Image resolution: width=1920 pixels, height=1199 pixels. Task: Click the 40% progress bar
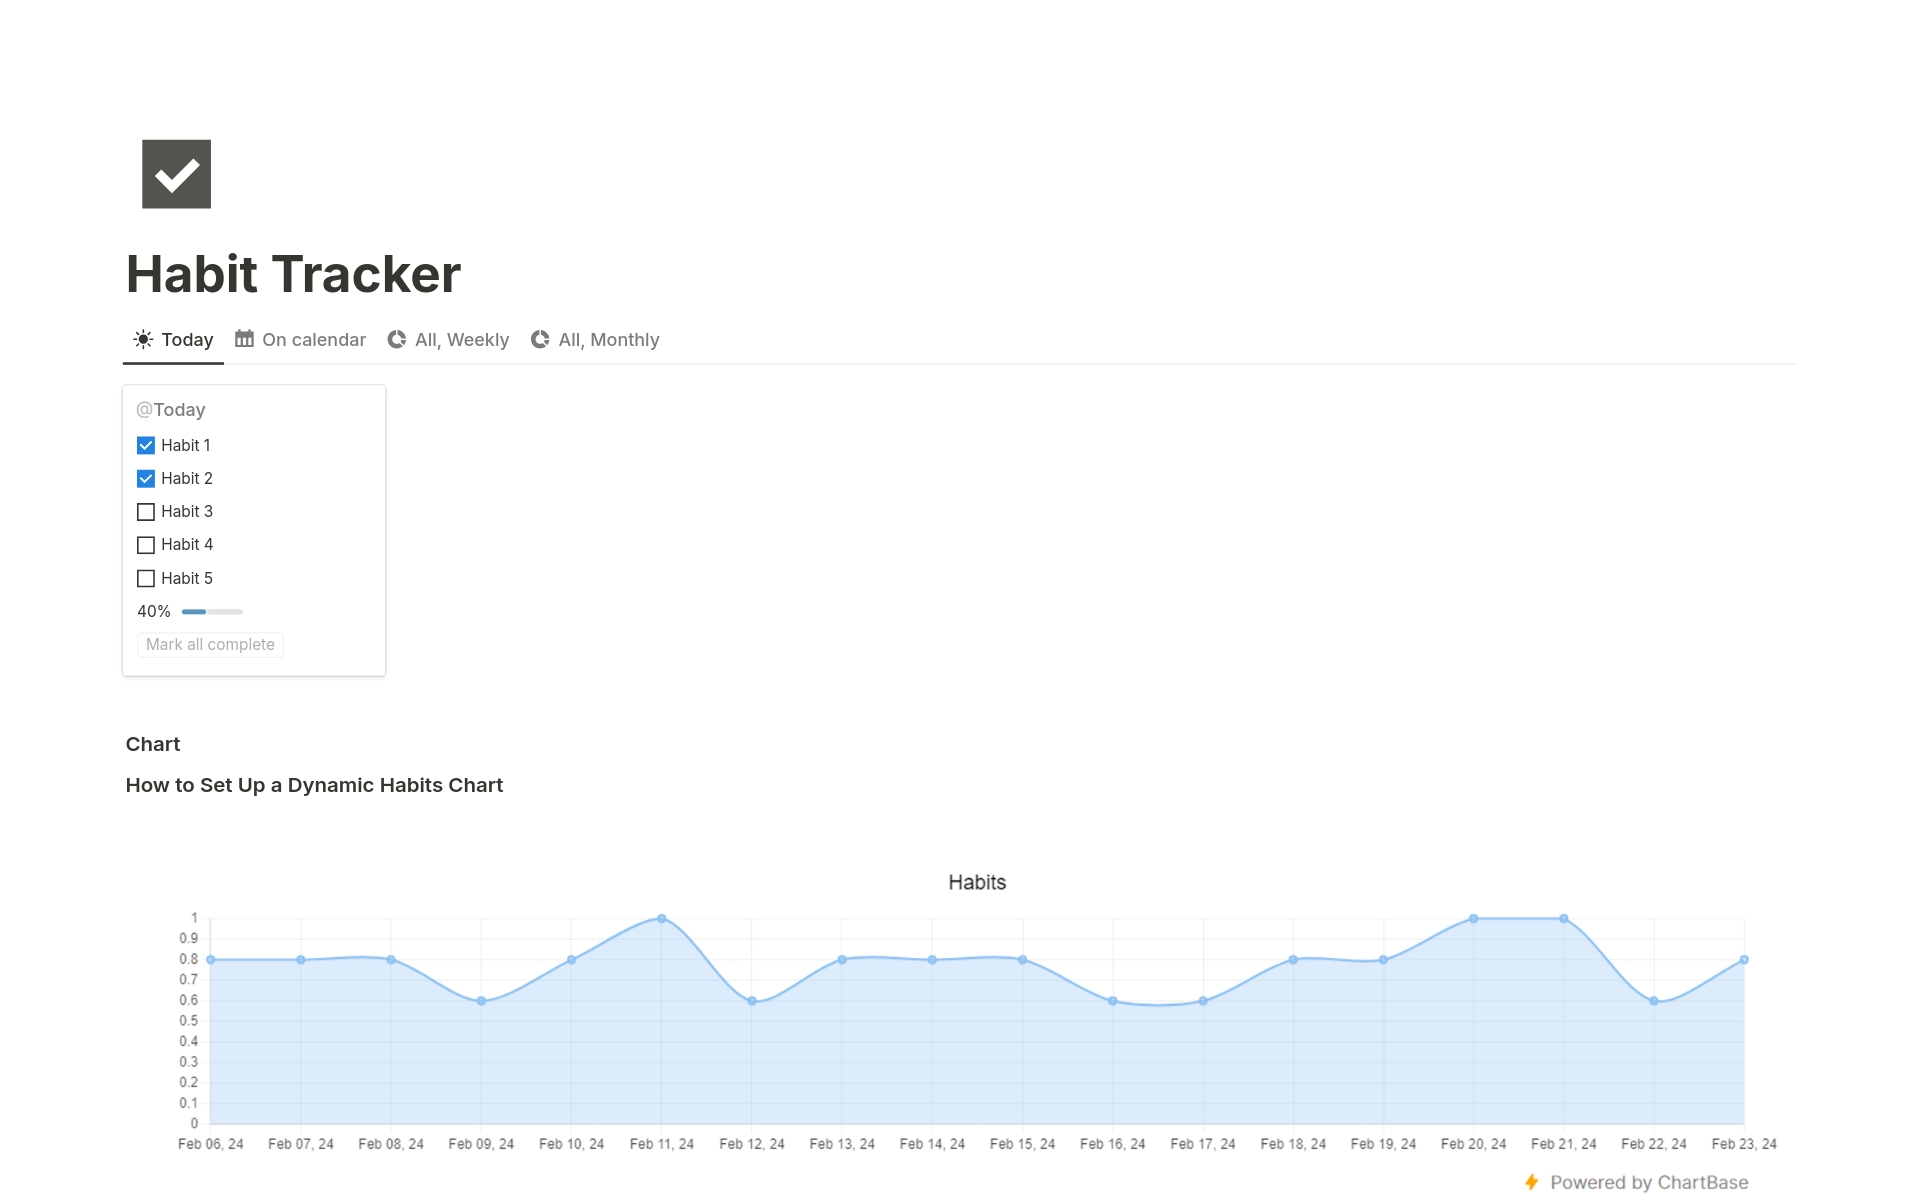pos(212,611)
